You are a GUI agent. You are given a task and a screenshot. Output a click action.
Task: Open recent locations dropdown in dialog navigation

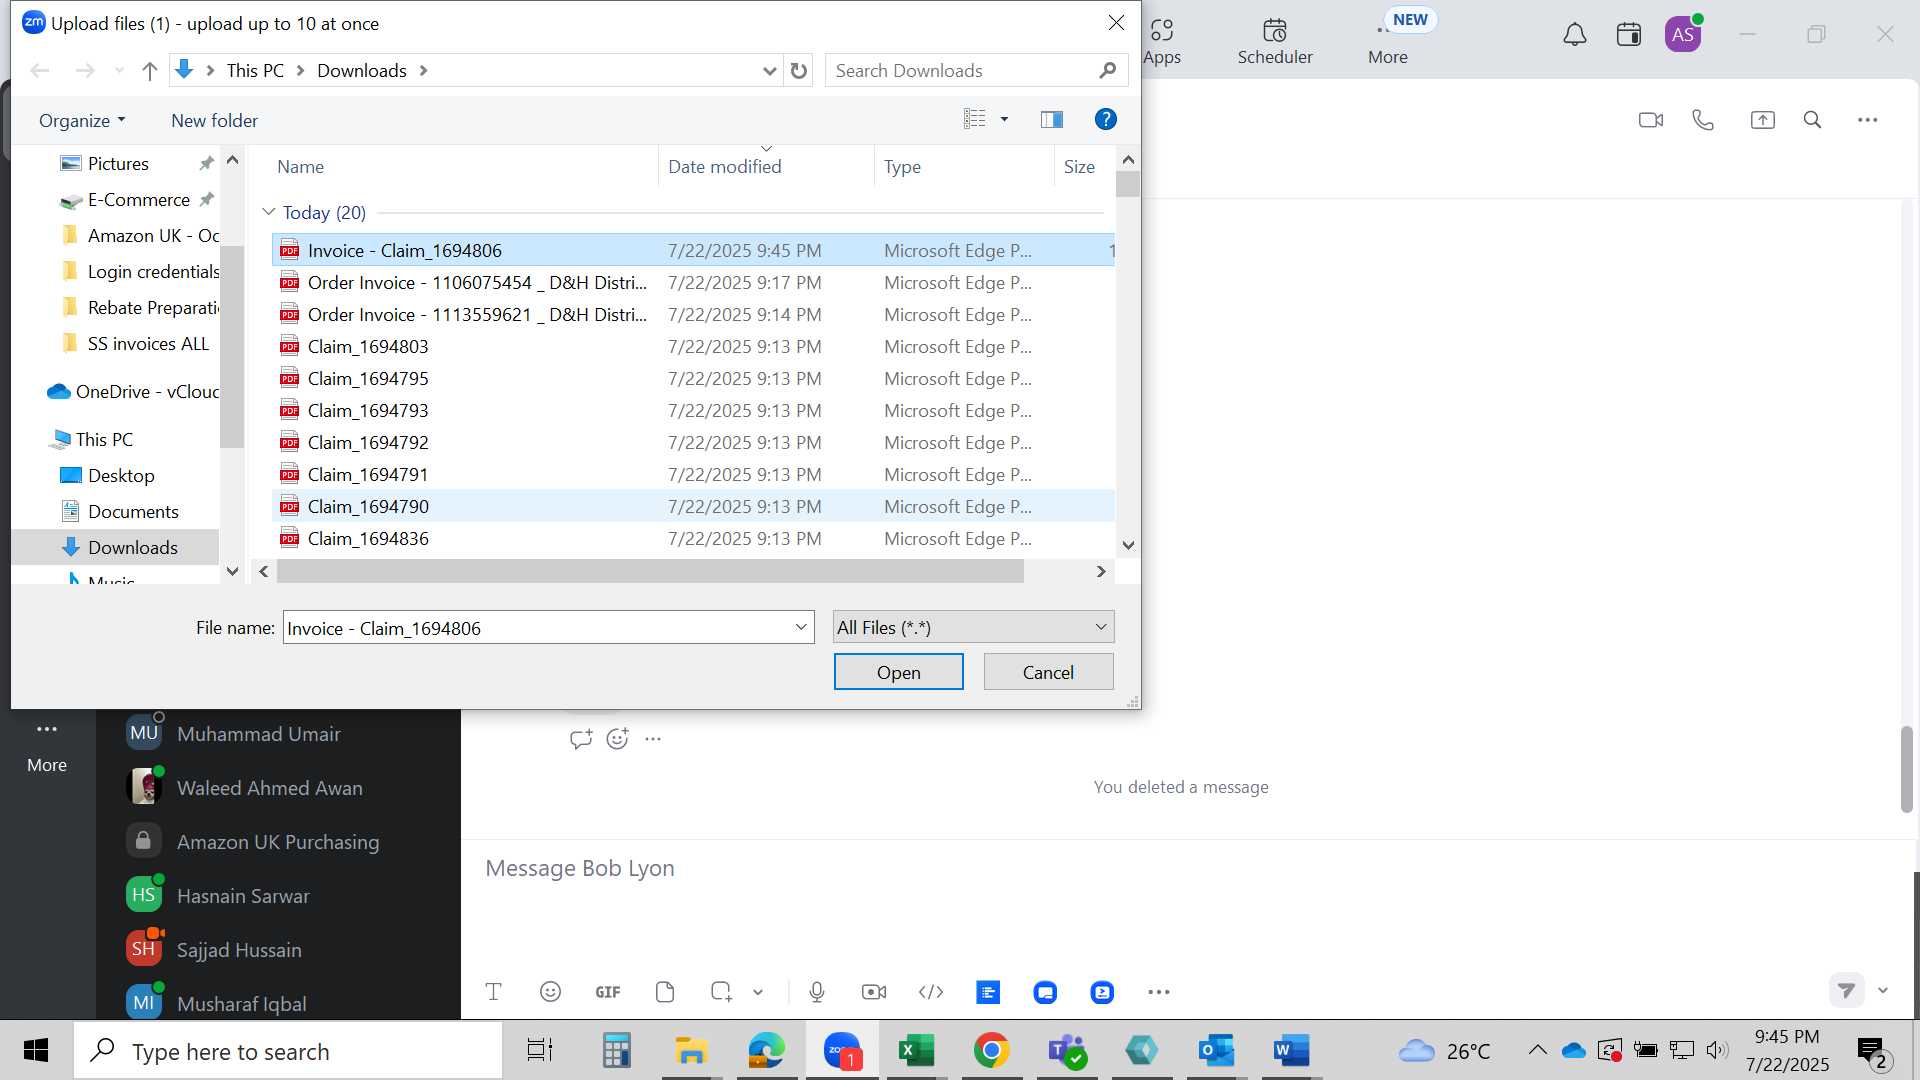tap(119, 71)
